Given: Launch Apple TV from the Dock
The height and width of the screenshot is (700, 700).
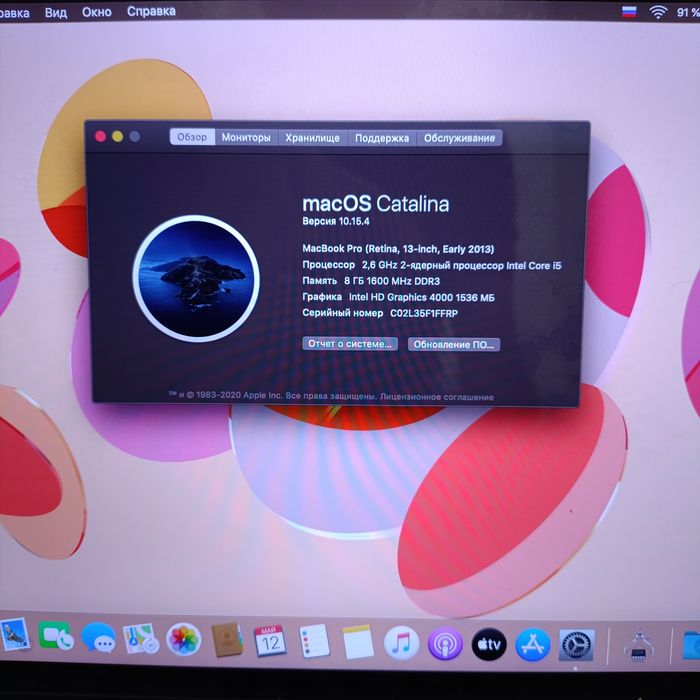Looking at the screenshot, I should pyautogui.click(x=489, y=644).
